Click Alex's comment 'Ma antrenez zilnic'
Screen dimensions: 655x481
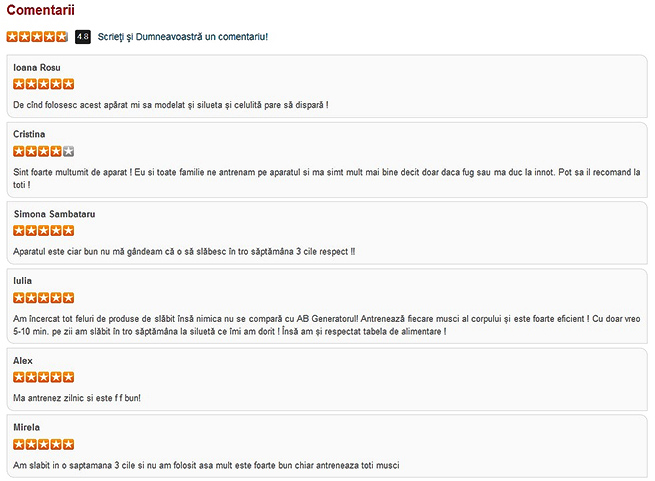[x=77, y=398]
